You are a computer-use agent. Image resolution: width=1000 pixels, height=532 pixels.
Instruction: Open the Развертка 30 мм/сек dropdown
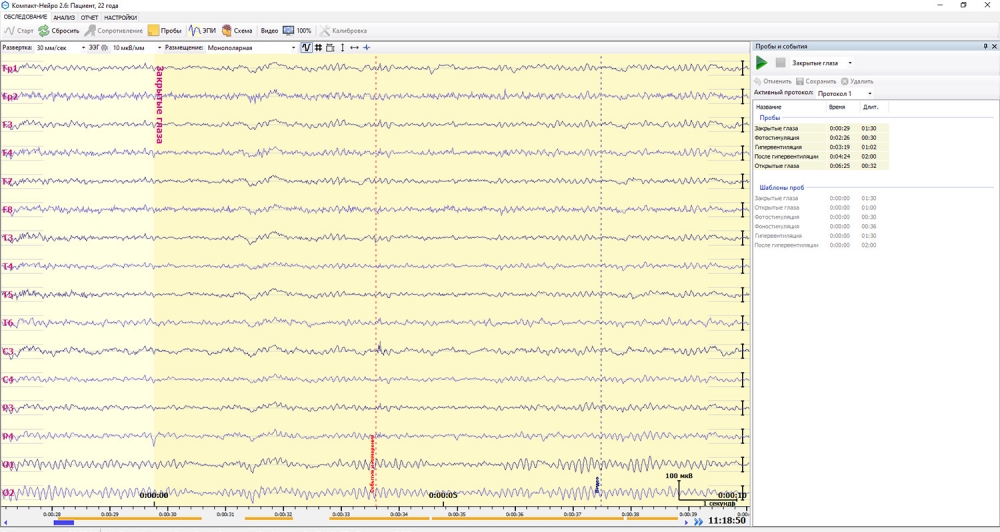(82, 48)
